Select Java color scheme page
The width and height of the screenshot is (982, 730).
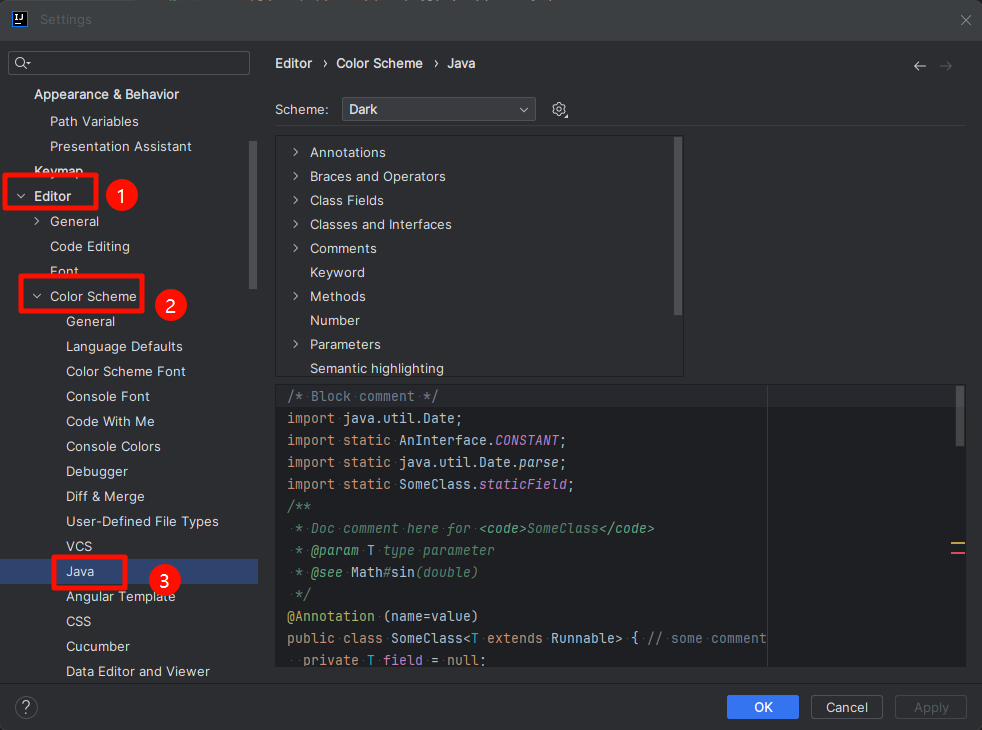coord(80,572)
